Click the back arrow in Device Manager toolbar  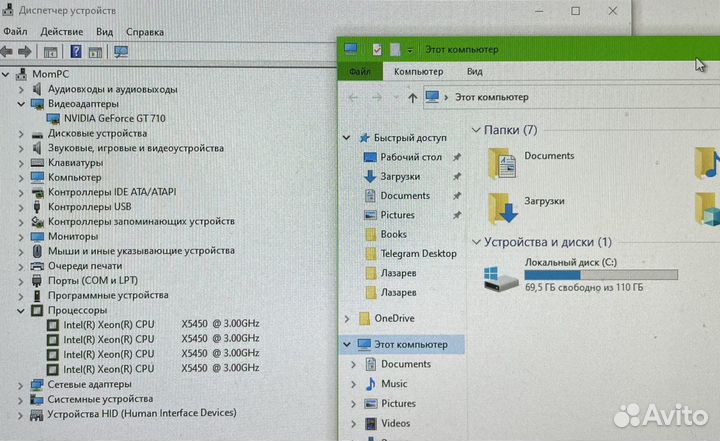point(8,52)
